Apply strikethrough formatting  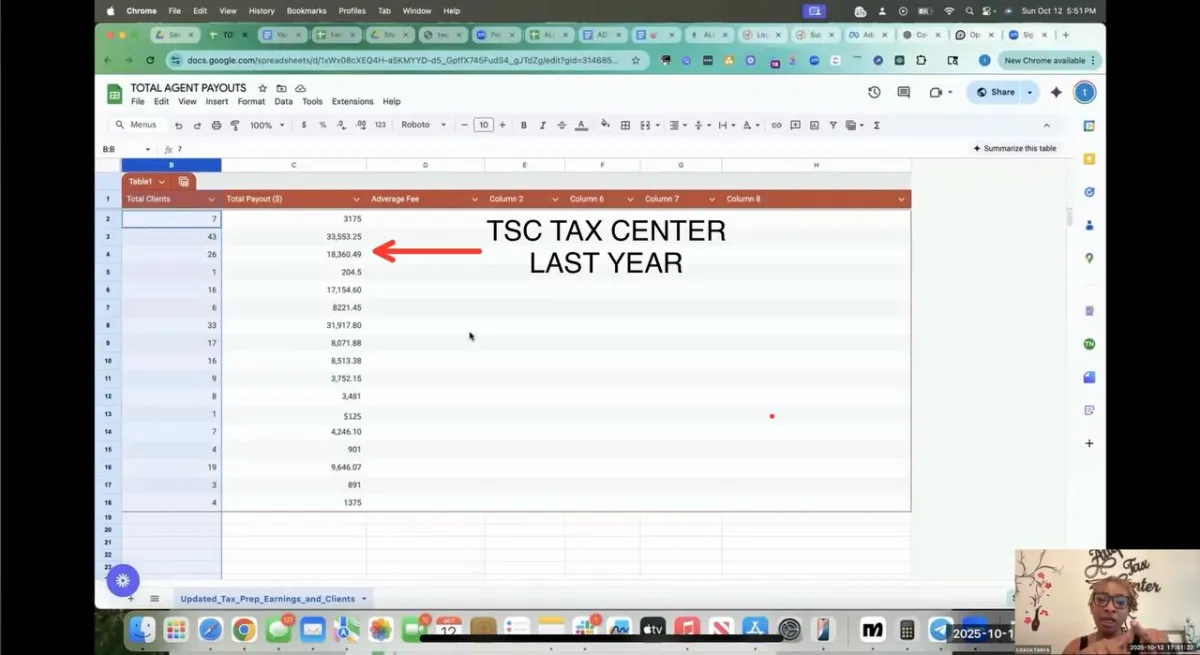pyautogui.click(x=562, y=126)
